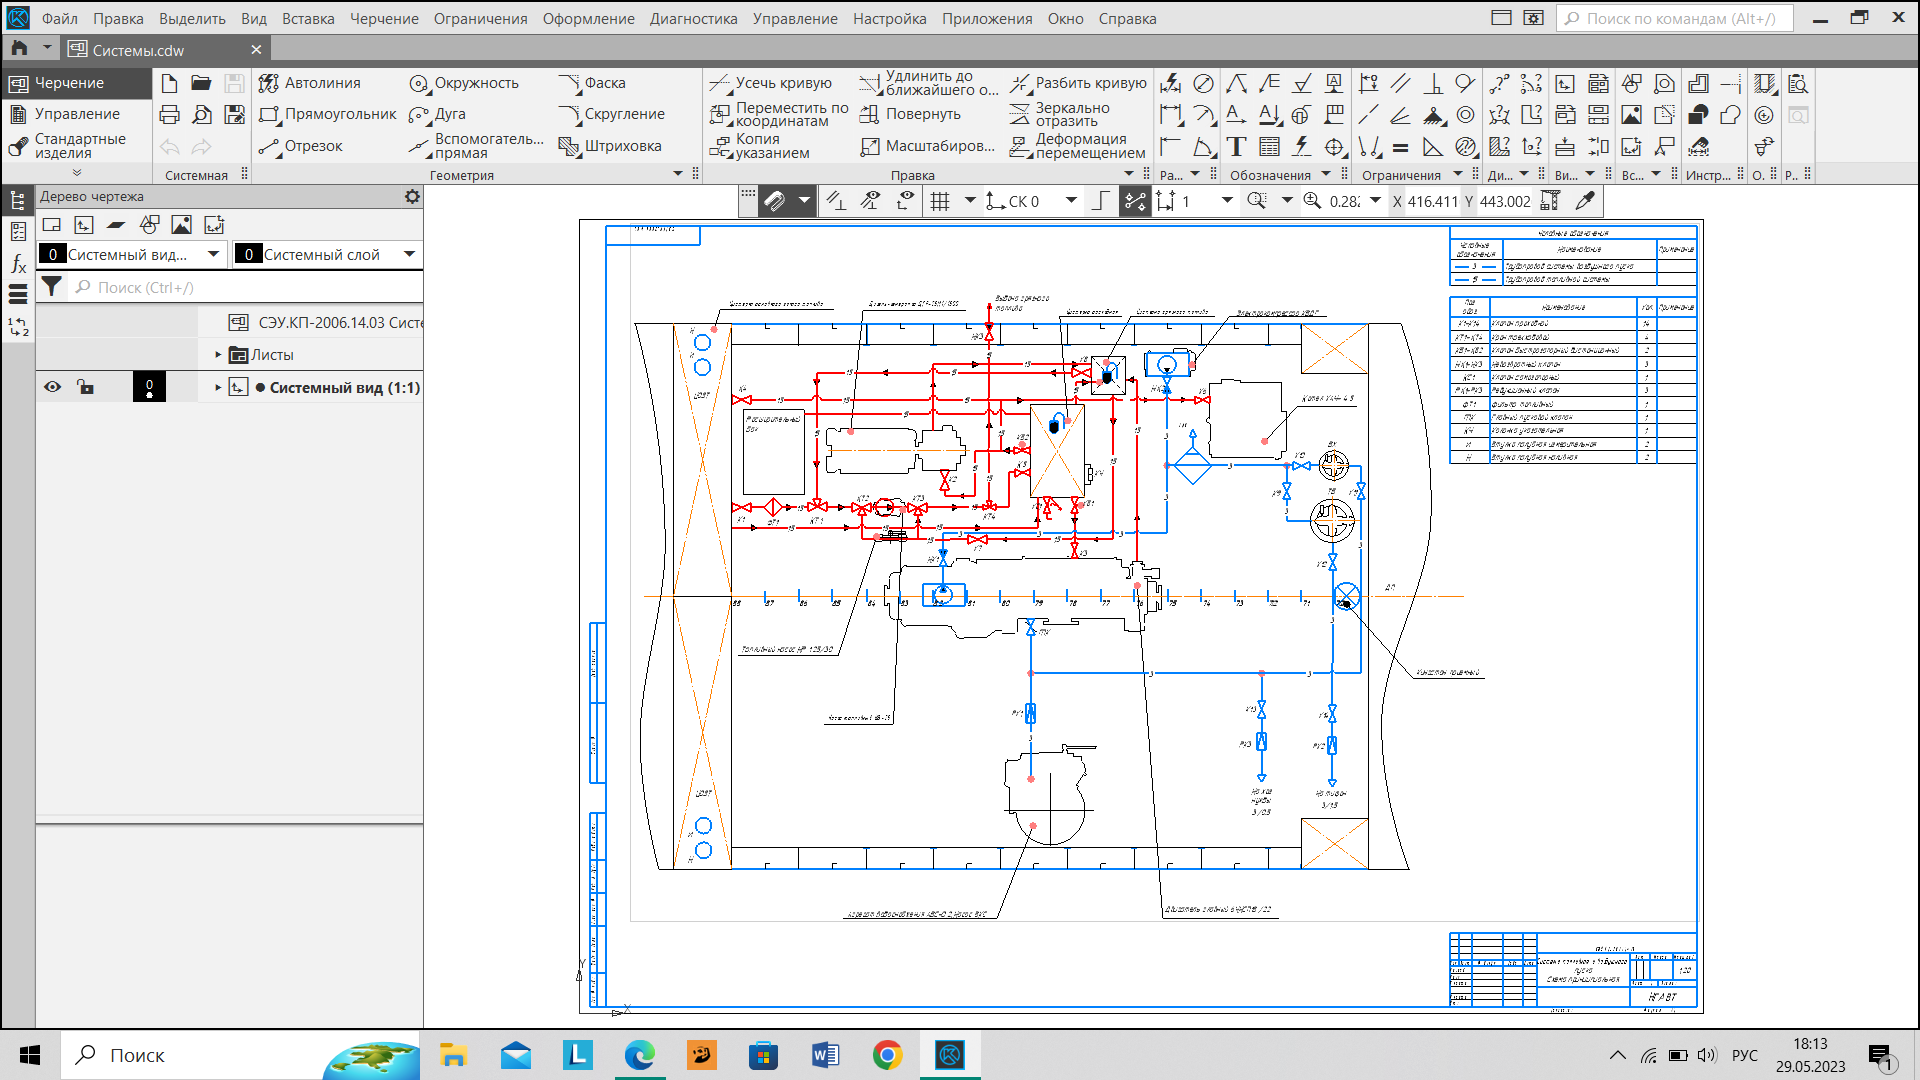Expand the Системный вид (1:1) node
This screenshot has height=1080, width=1920.
click(218, 387)
